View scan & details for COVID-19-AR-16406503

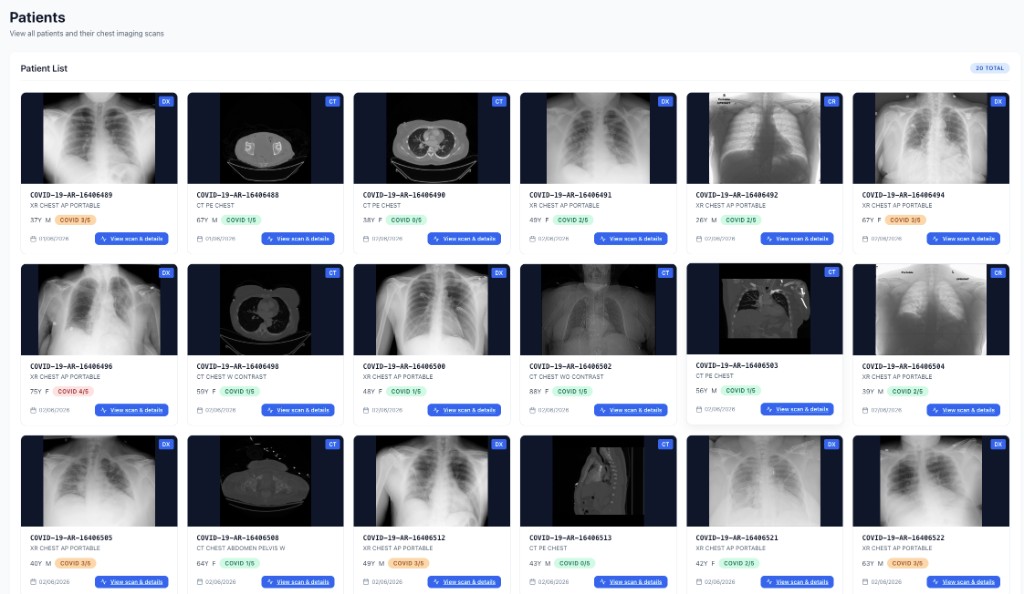tap(797, 409)
